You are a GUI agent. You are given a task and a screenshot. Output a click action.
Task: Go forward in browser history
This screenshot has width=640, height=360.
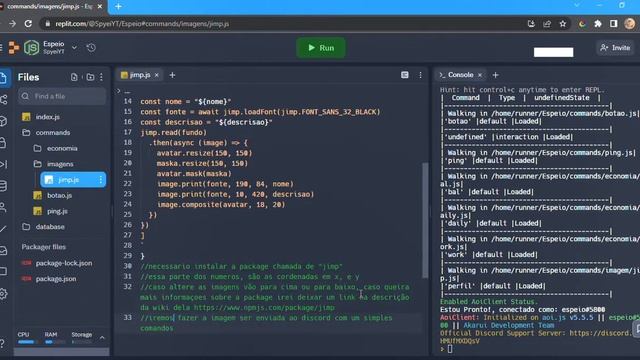tap(13, 24)
